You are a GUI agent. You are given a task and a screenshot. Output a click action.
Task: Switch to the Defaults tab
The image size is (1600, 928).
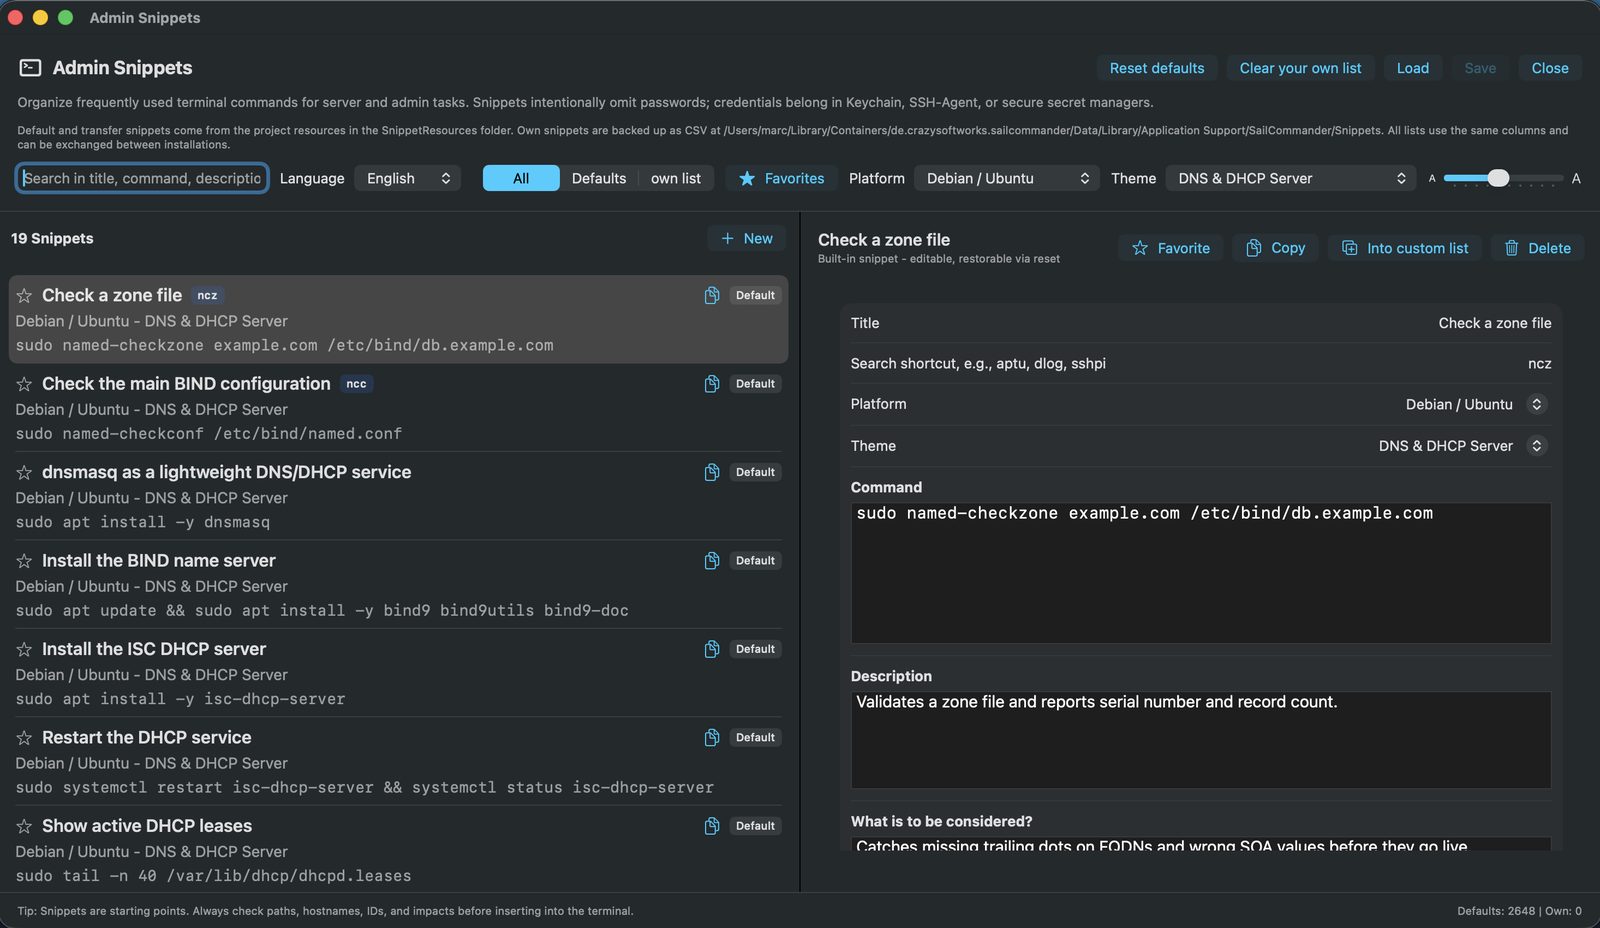[x=599, y=178]
